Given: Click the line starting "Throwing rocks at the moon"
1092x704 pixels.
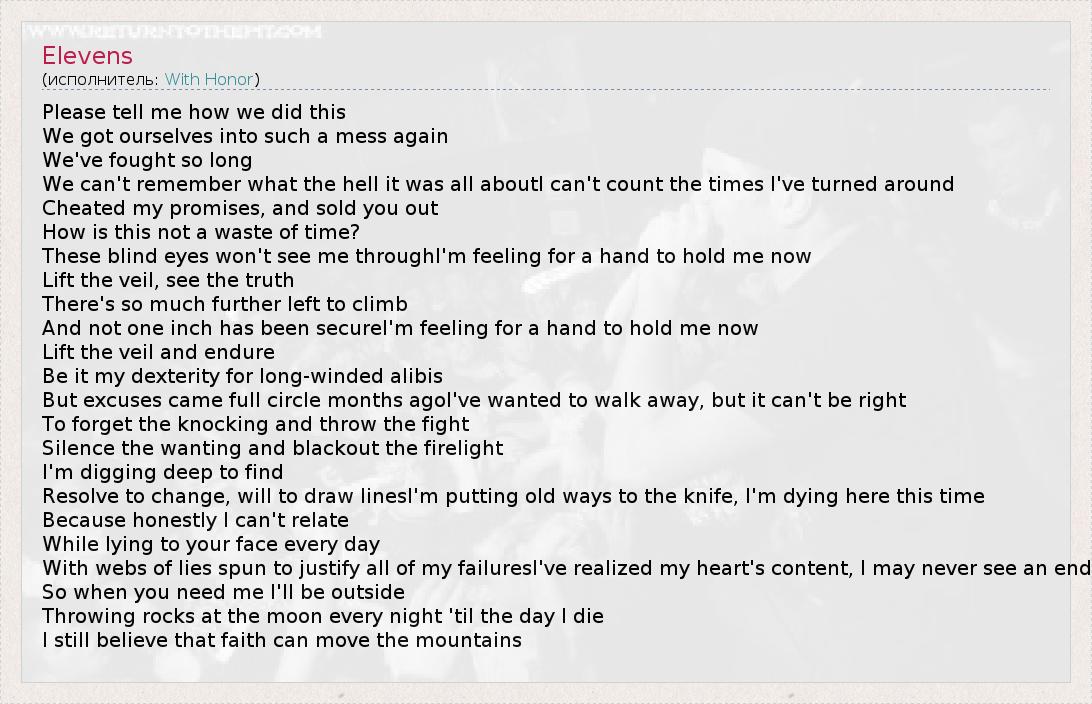Looking at the screenshot, I should click(322, 616).
